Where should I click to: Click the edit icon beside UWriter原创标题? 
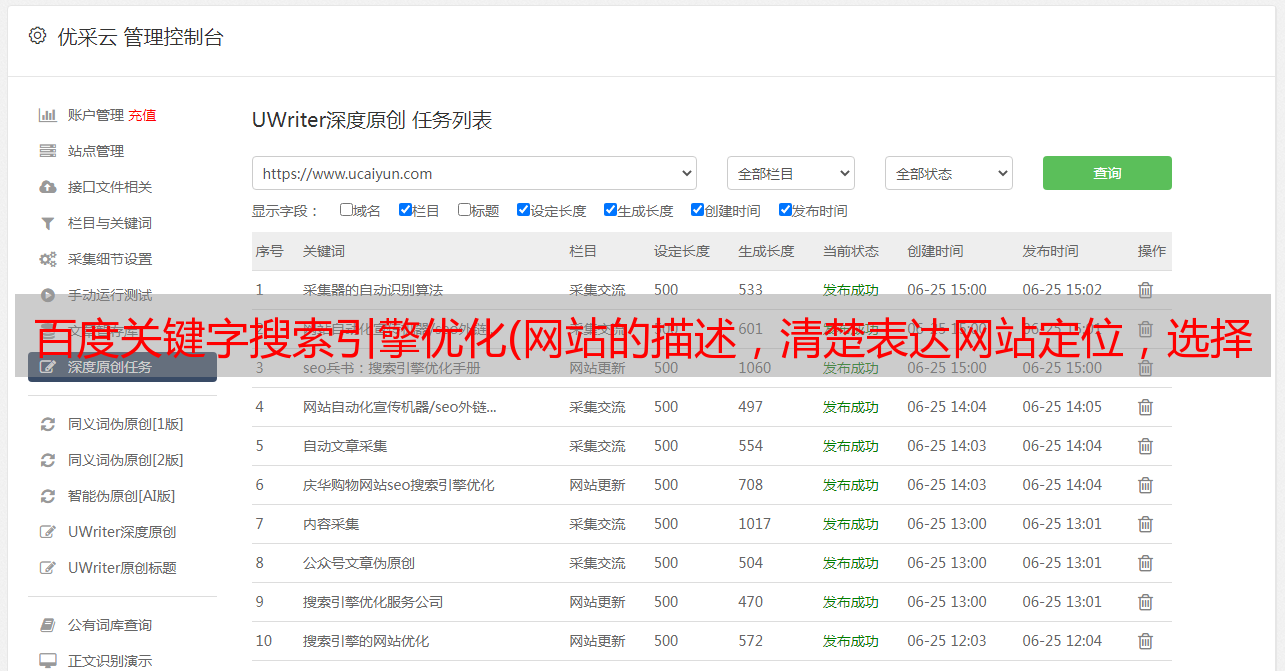pyautogui.click(x=47, y=568)
